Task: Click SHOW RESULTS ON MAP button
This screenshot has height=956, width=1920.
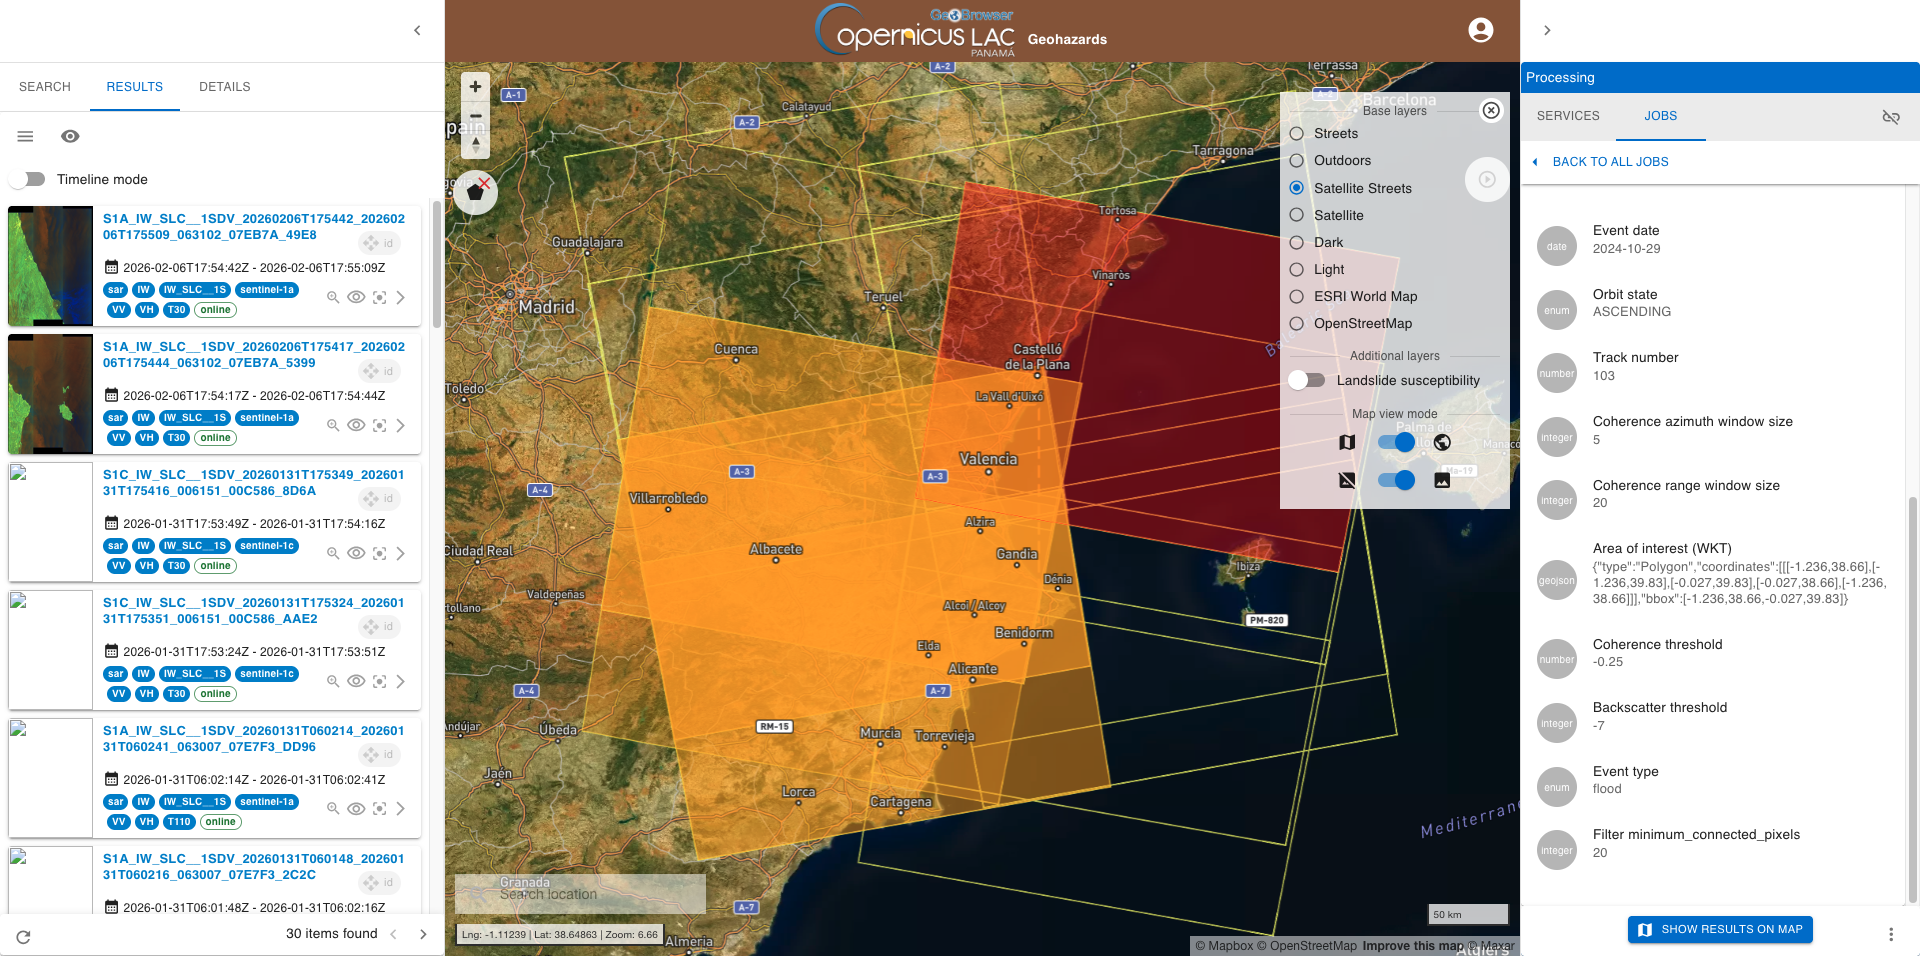Action: [1720, 930]
